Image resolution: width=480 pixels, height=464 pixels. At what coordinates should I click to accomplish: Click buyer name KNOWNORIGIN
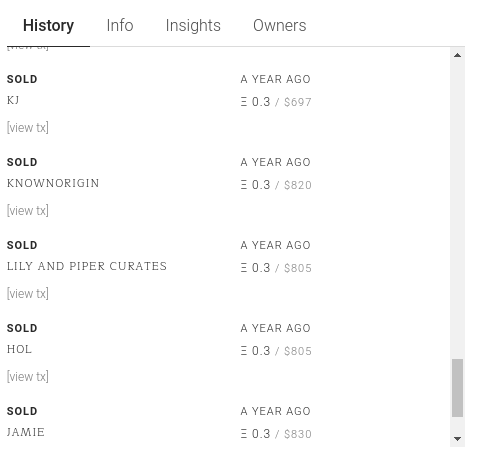[x=53, y=183]
